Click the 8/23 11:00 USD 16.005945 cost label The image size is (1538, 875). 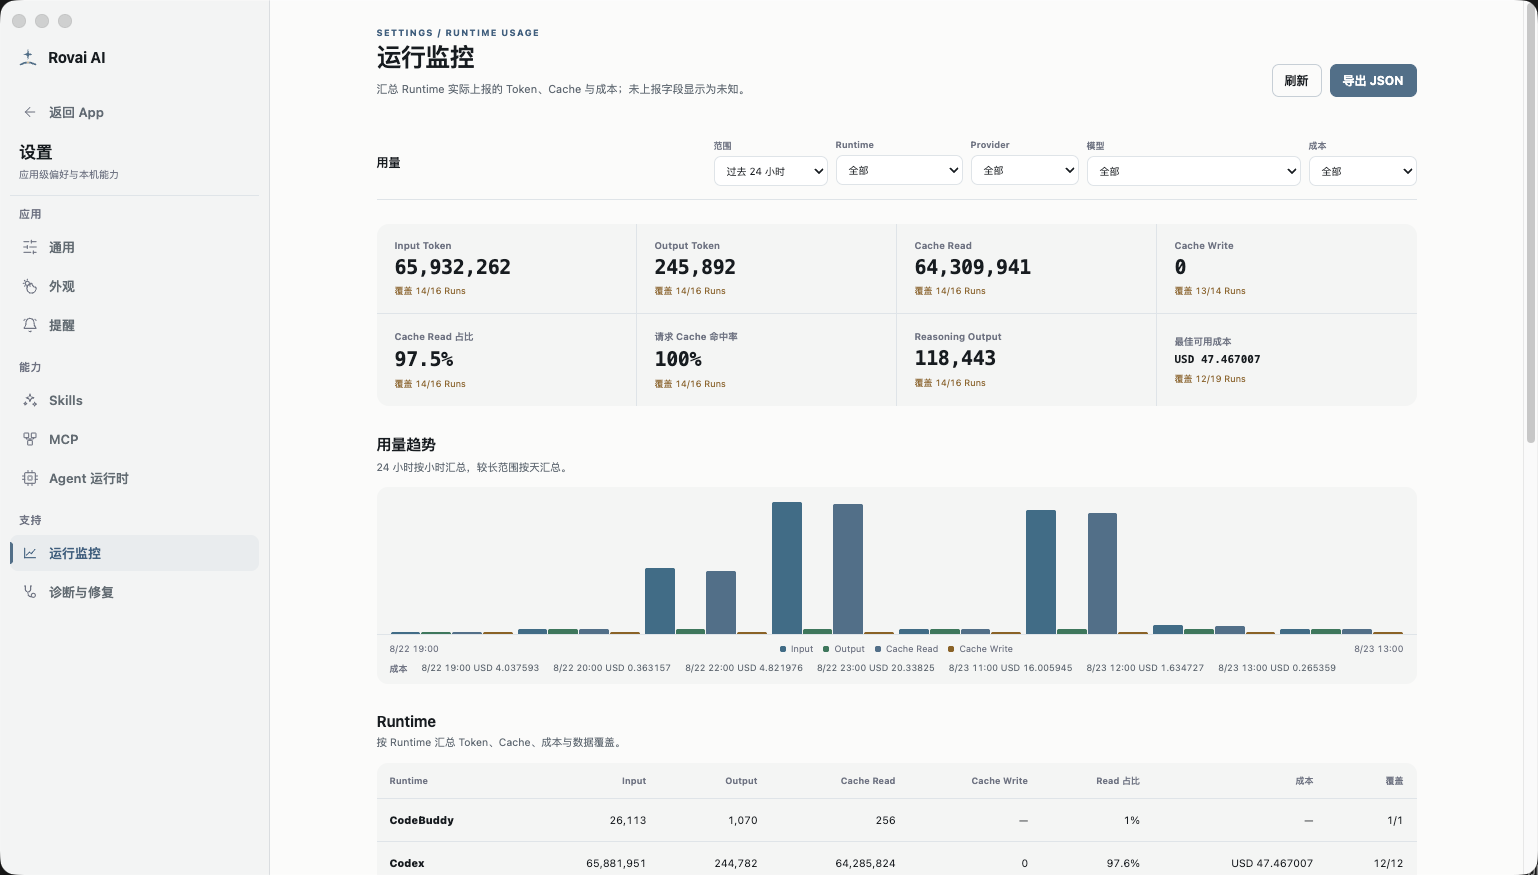coord(1010,668)
